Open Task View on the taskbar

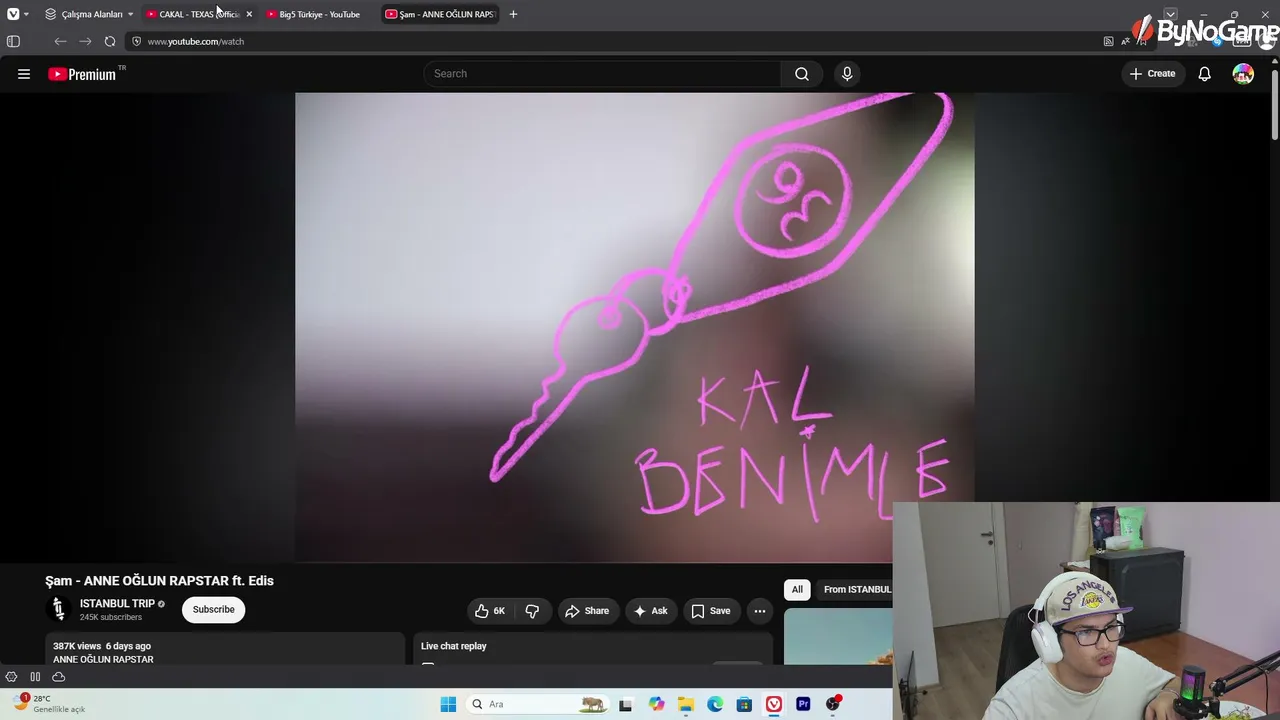click(x=626, y=704)
